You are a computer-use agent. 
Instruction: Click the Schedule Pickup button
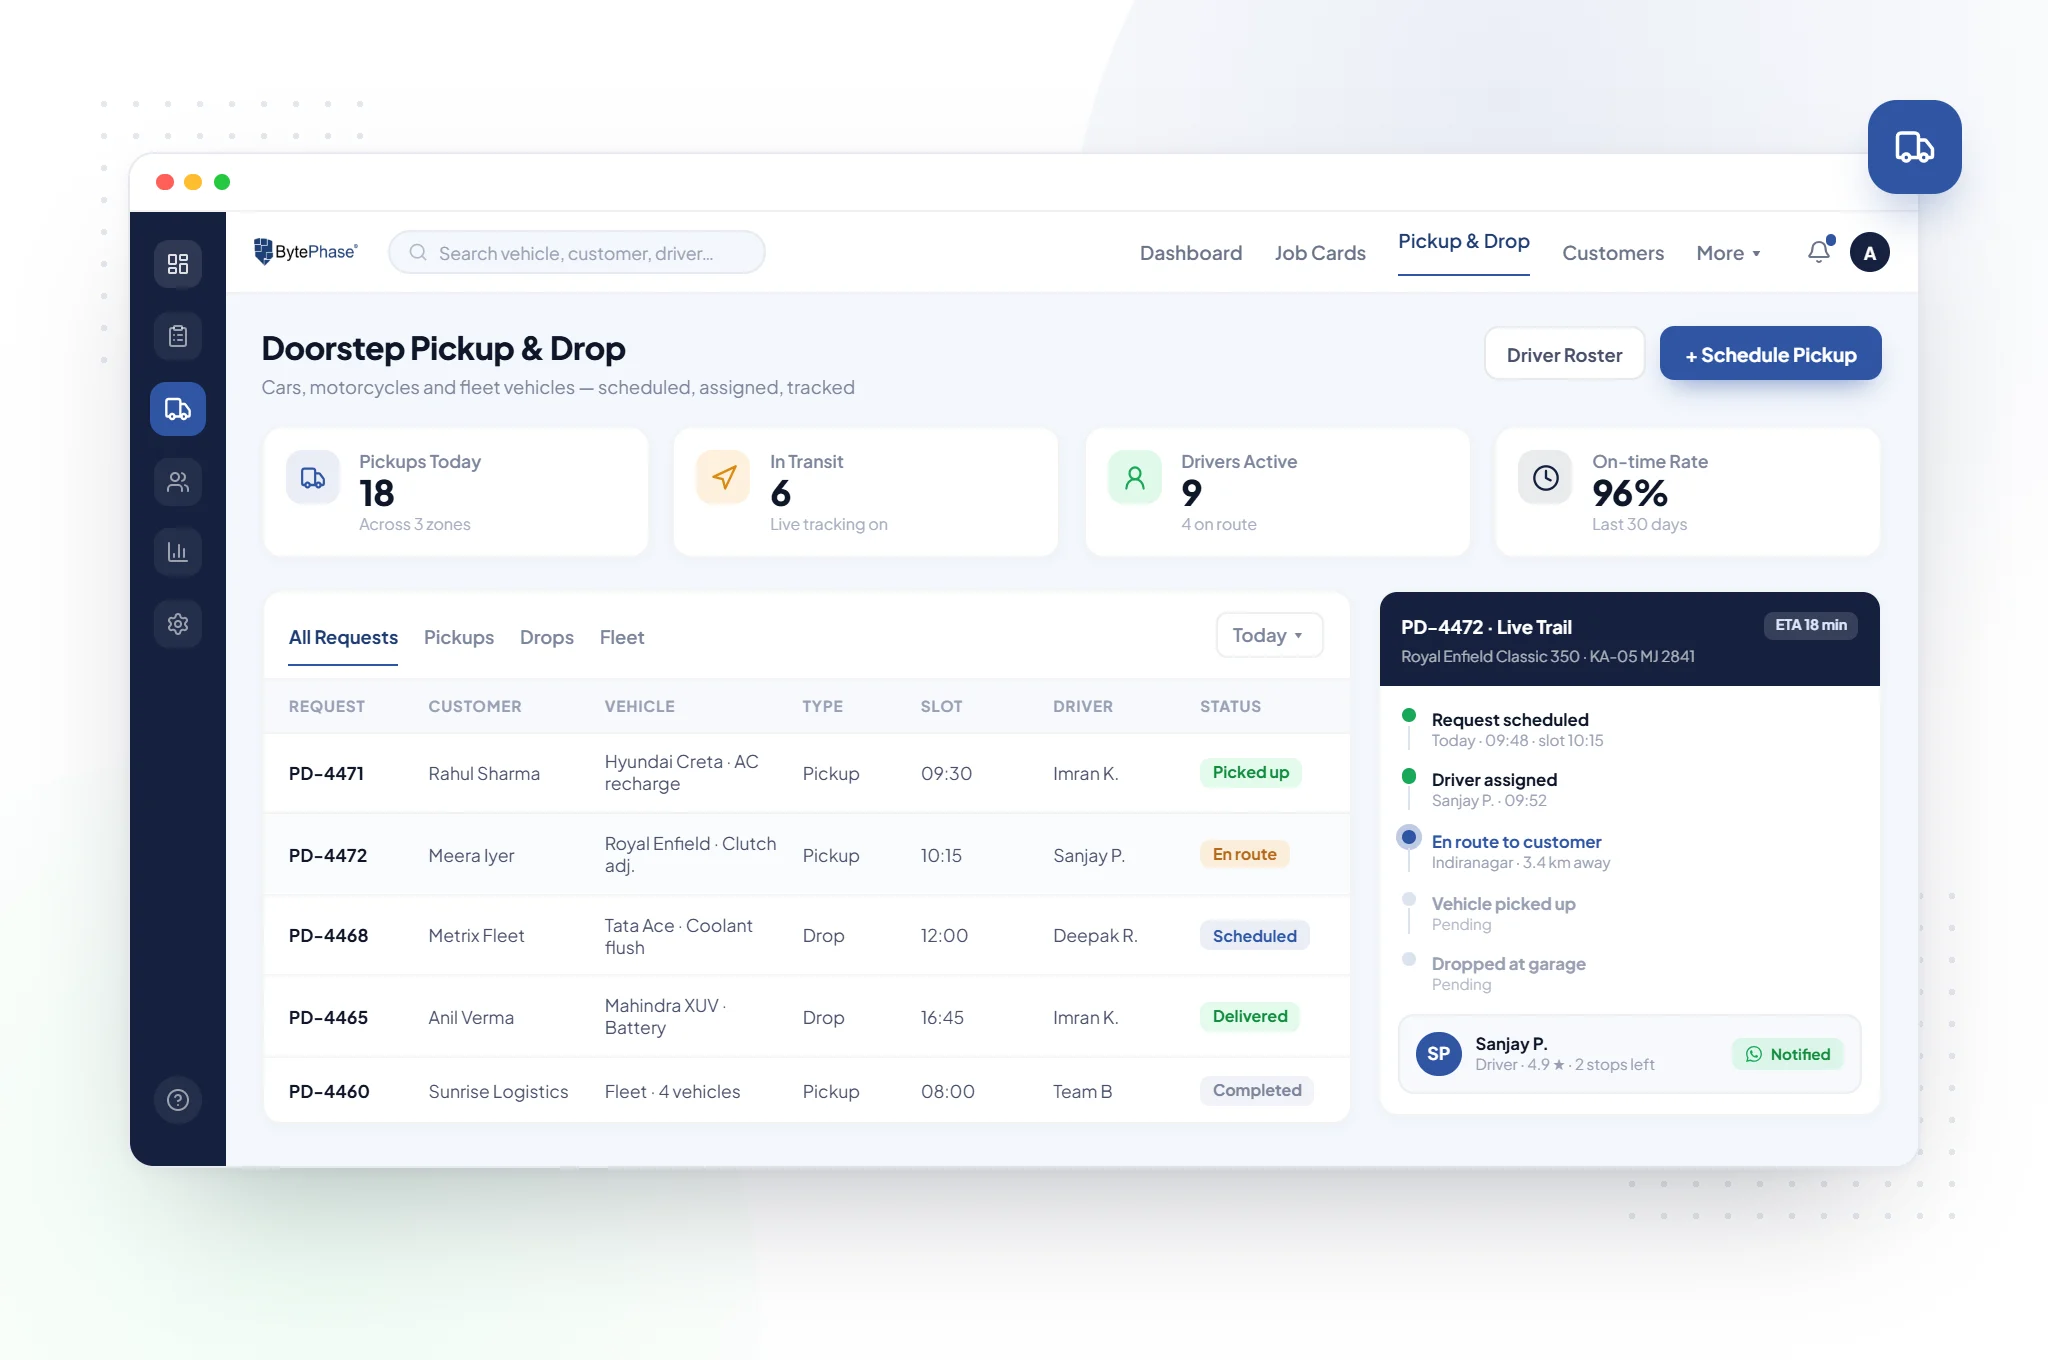point(1770,354)
